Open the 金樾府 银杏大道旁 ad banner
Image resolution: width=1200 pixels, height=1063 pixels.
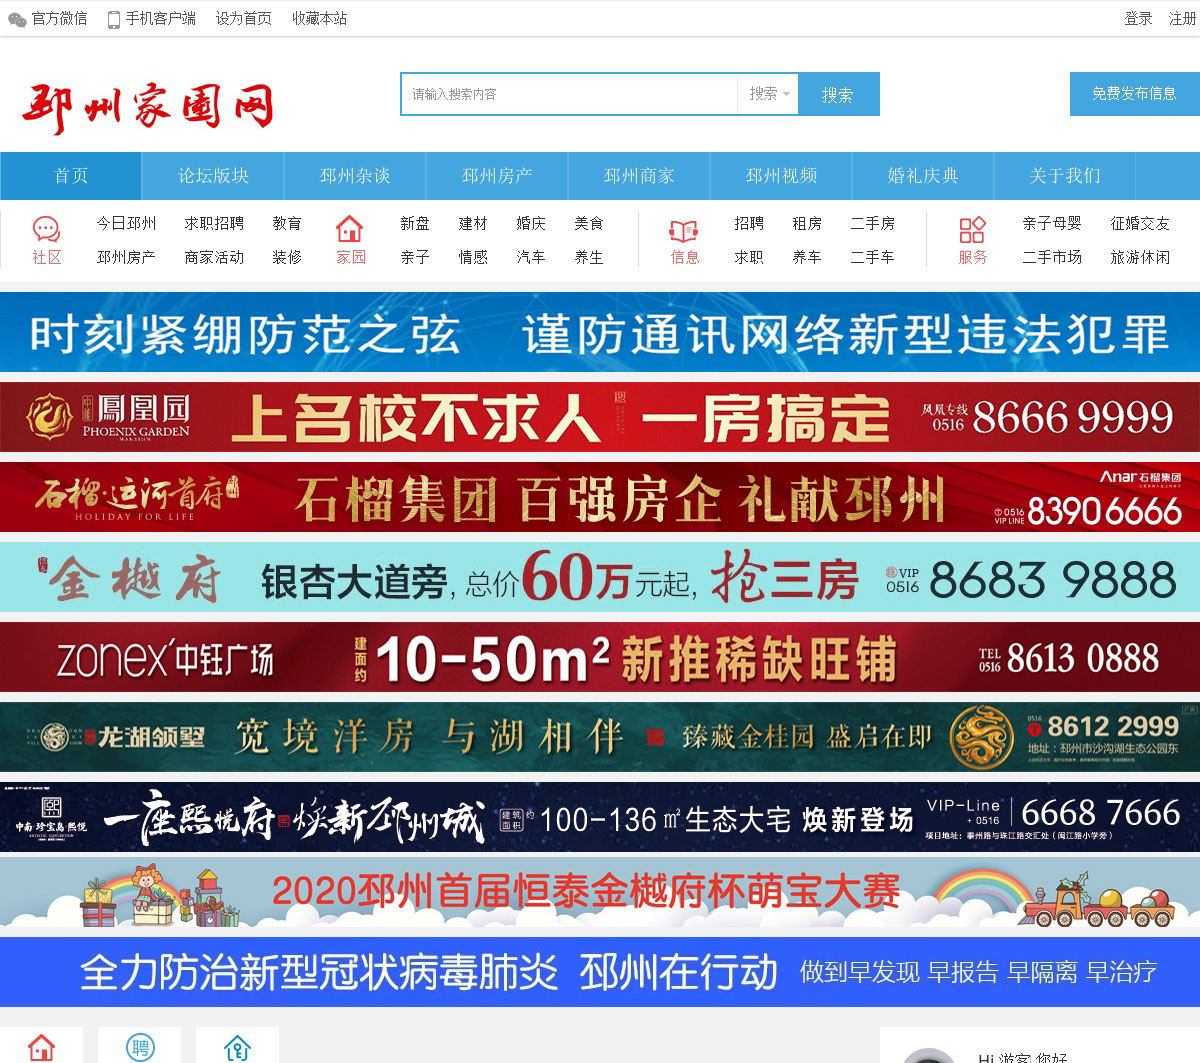(600, 577)
